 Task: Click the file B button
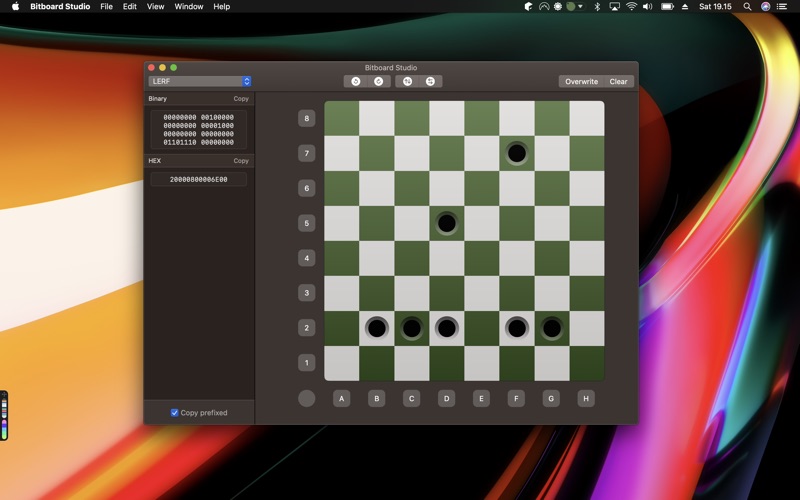377,398
